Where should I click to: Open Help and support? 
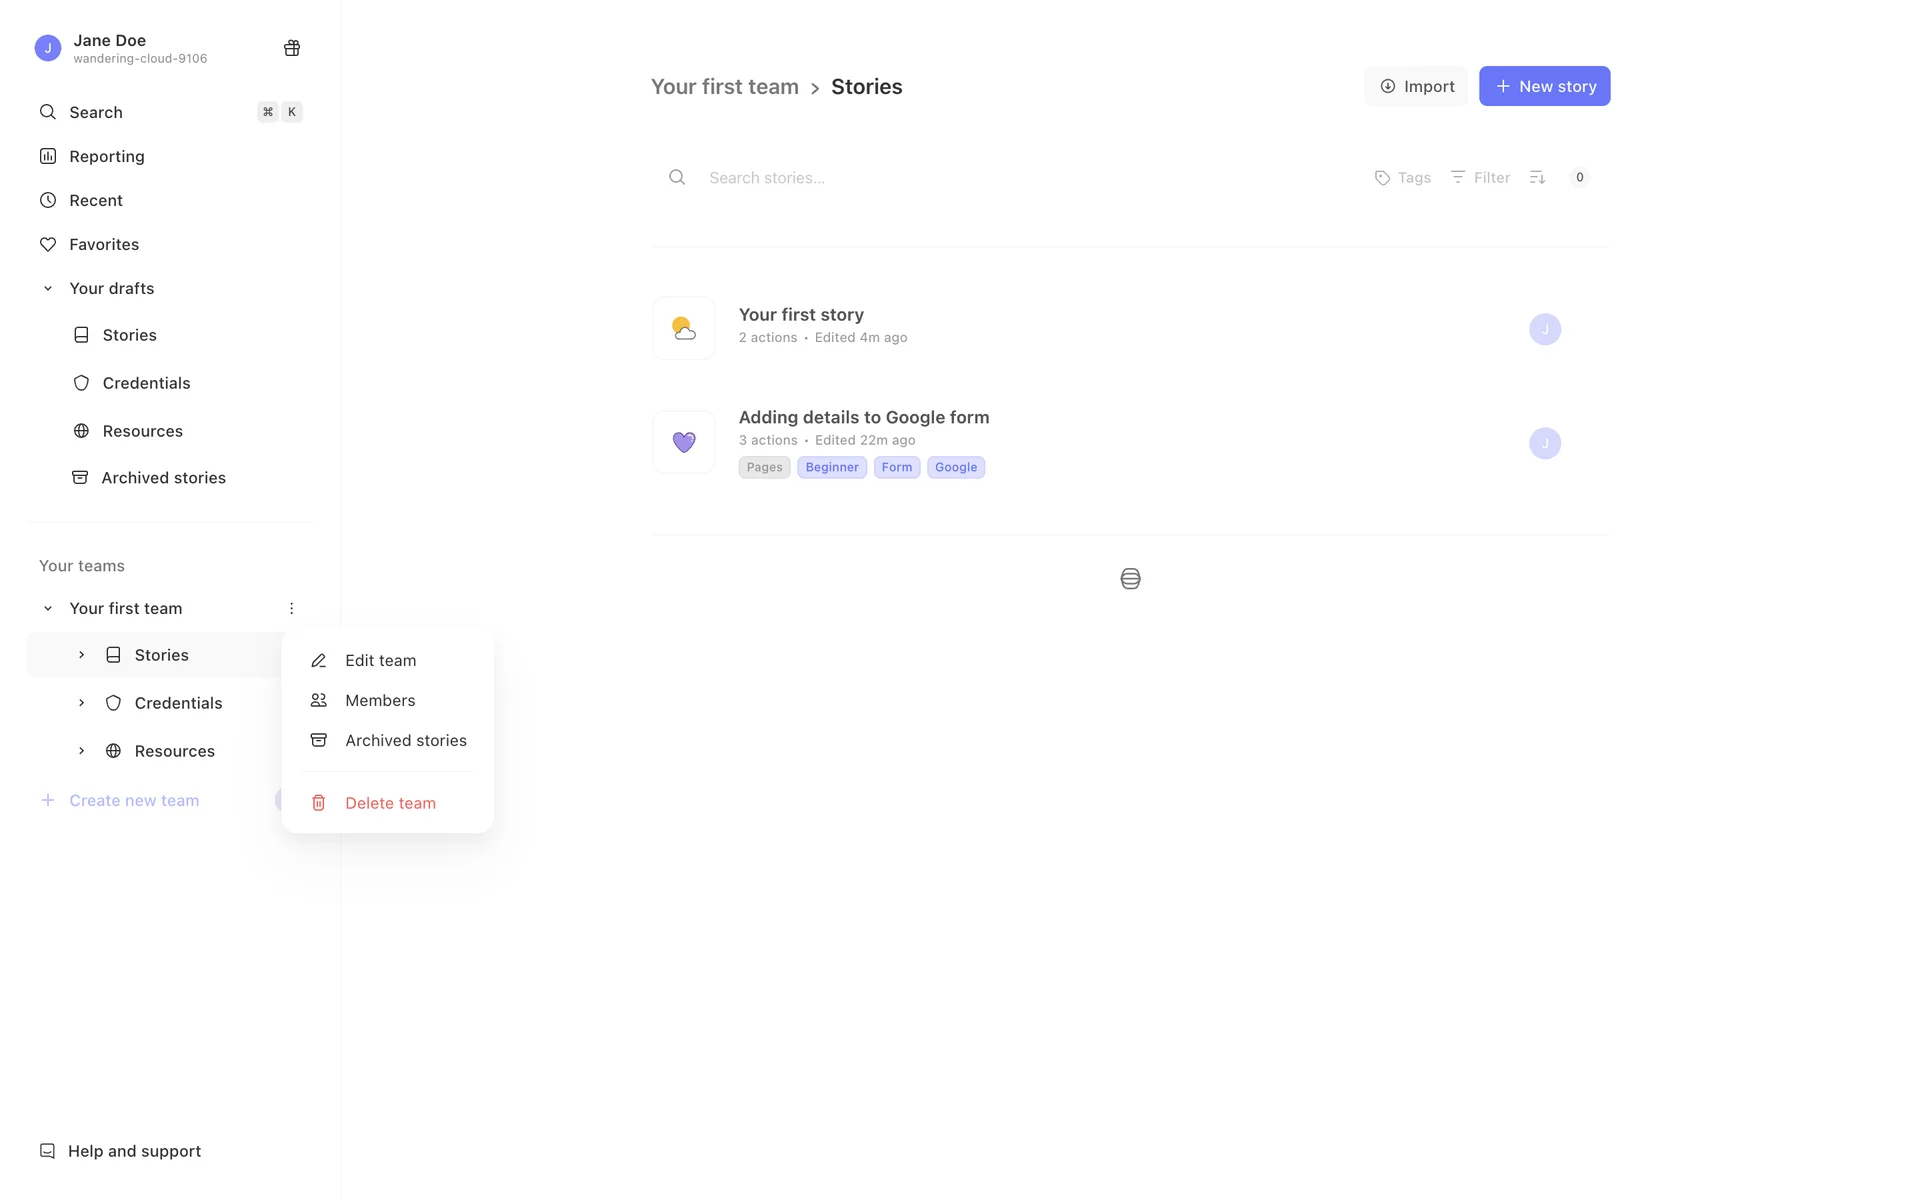point(134,1151)
